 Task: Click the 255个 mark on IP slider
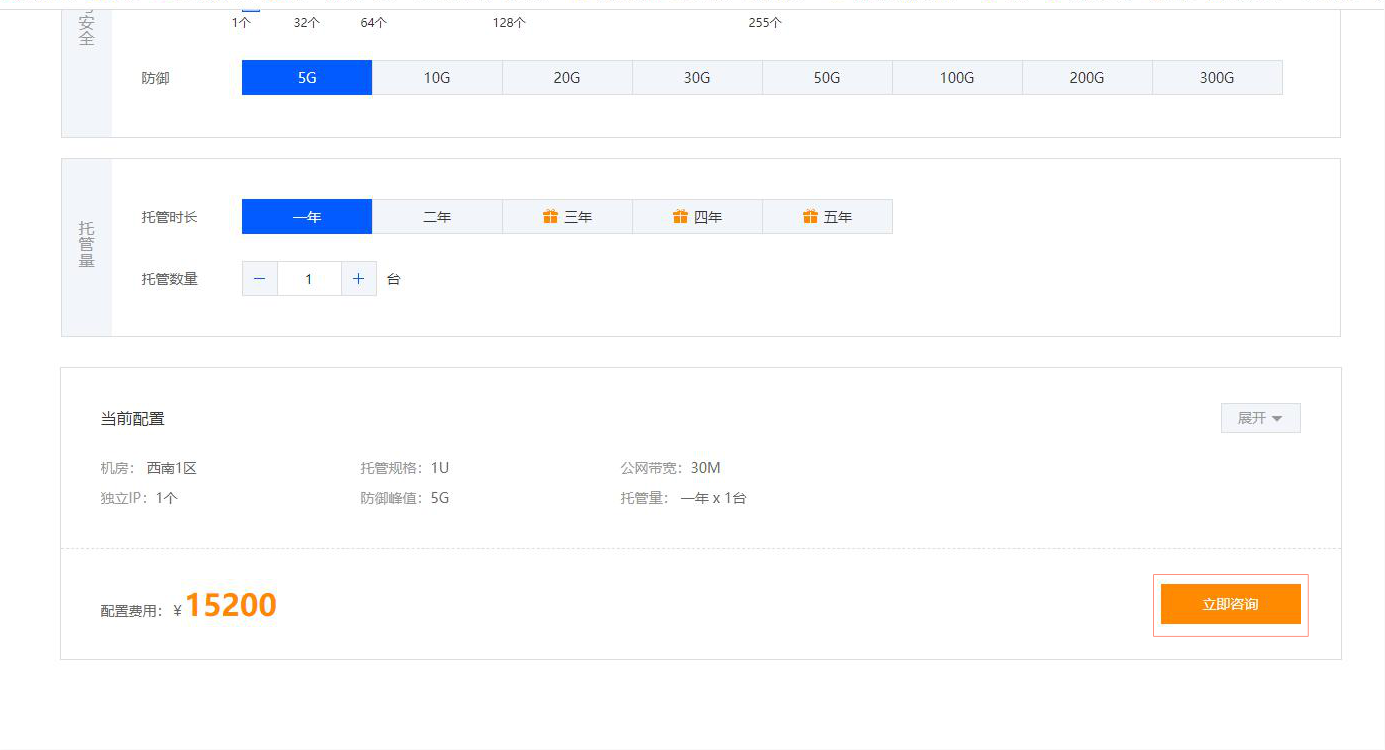click(765, 22)
